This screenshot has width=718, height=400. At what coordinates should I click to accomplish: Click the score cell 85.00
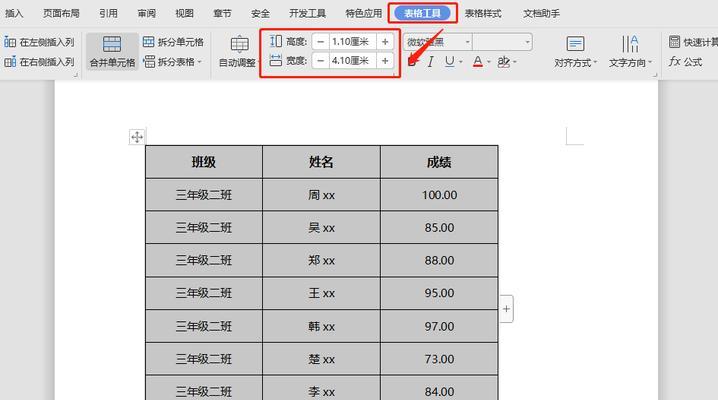439,227
